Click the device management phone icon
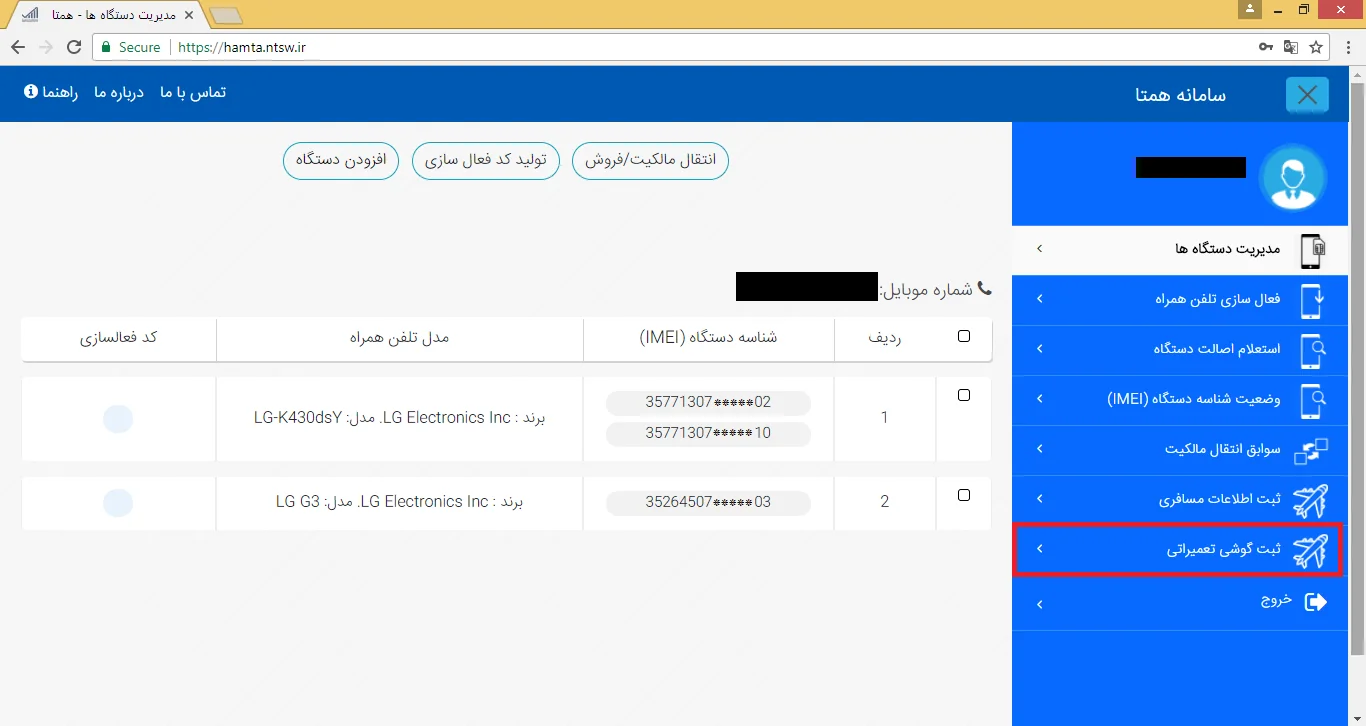This screenshot has width=1366, height=726. [1311, 250]
